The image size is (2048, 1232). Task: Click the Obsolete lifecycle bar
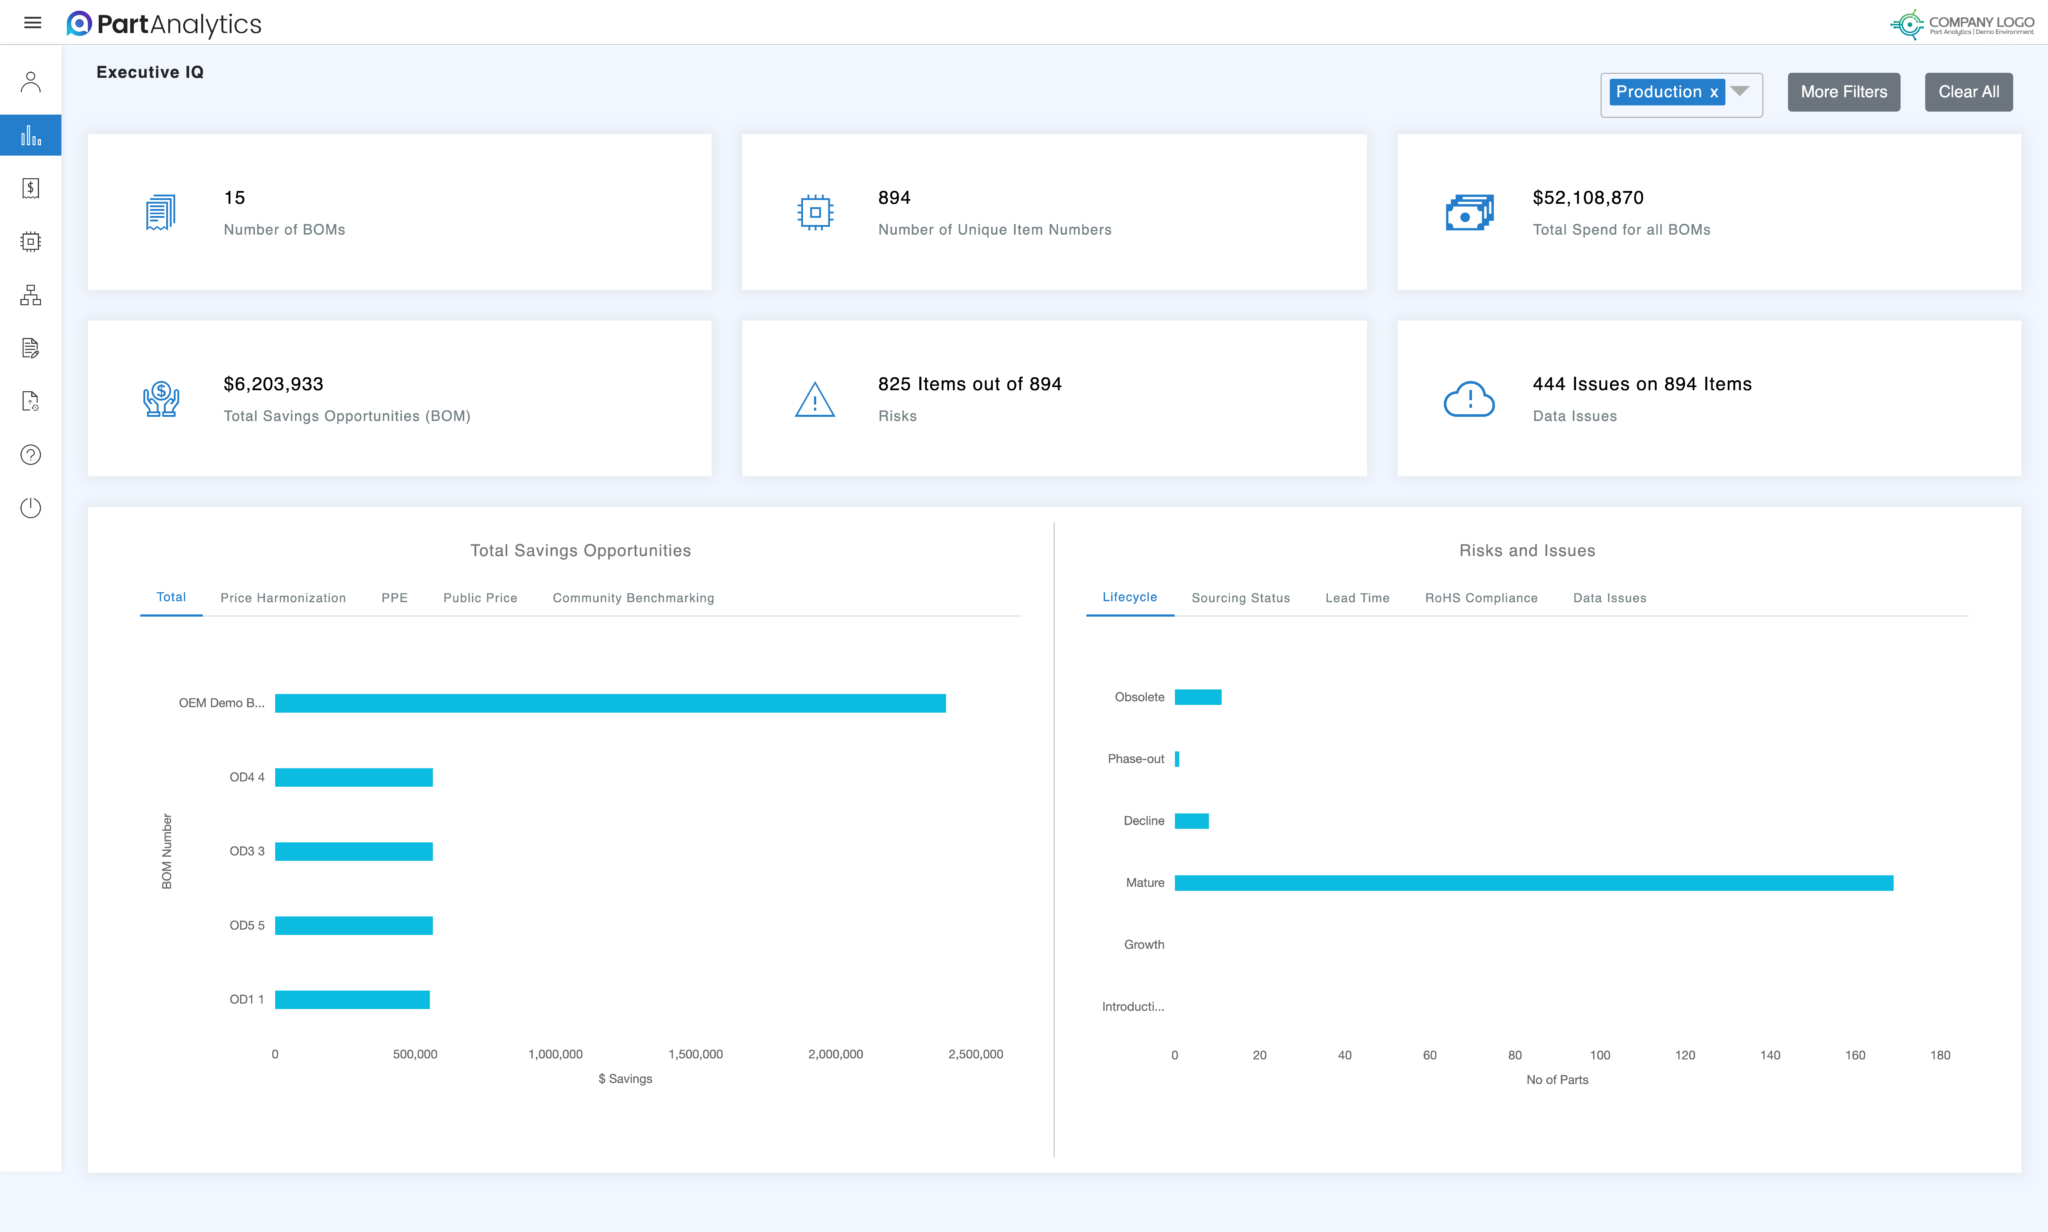(x=1198, y=697)
